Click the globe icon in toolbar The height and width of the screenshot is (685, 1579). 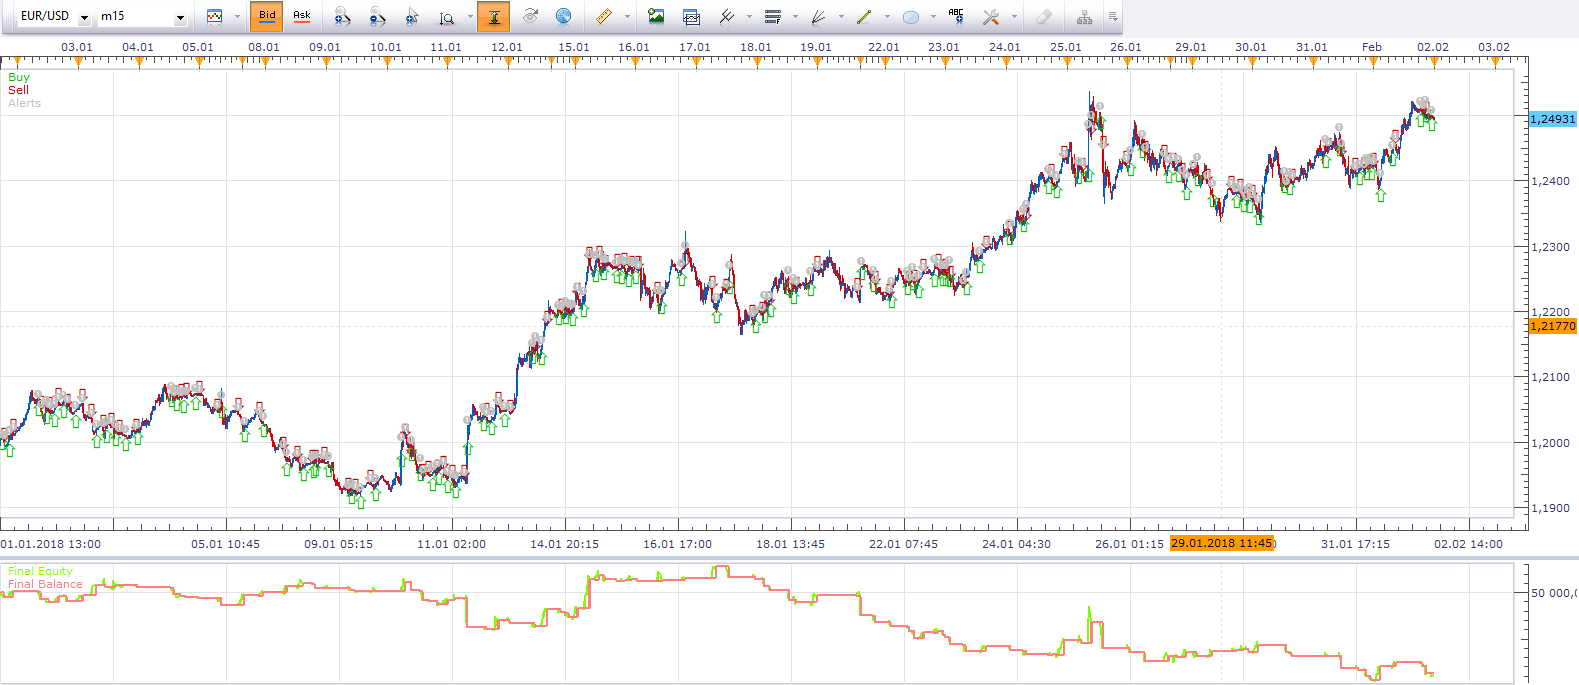click(x=564, y=16)
